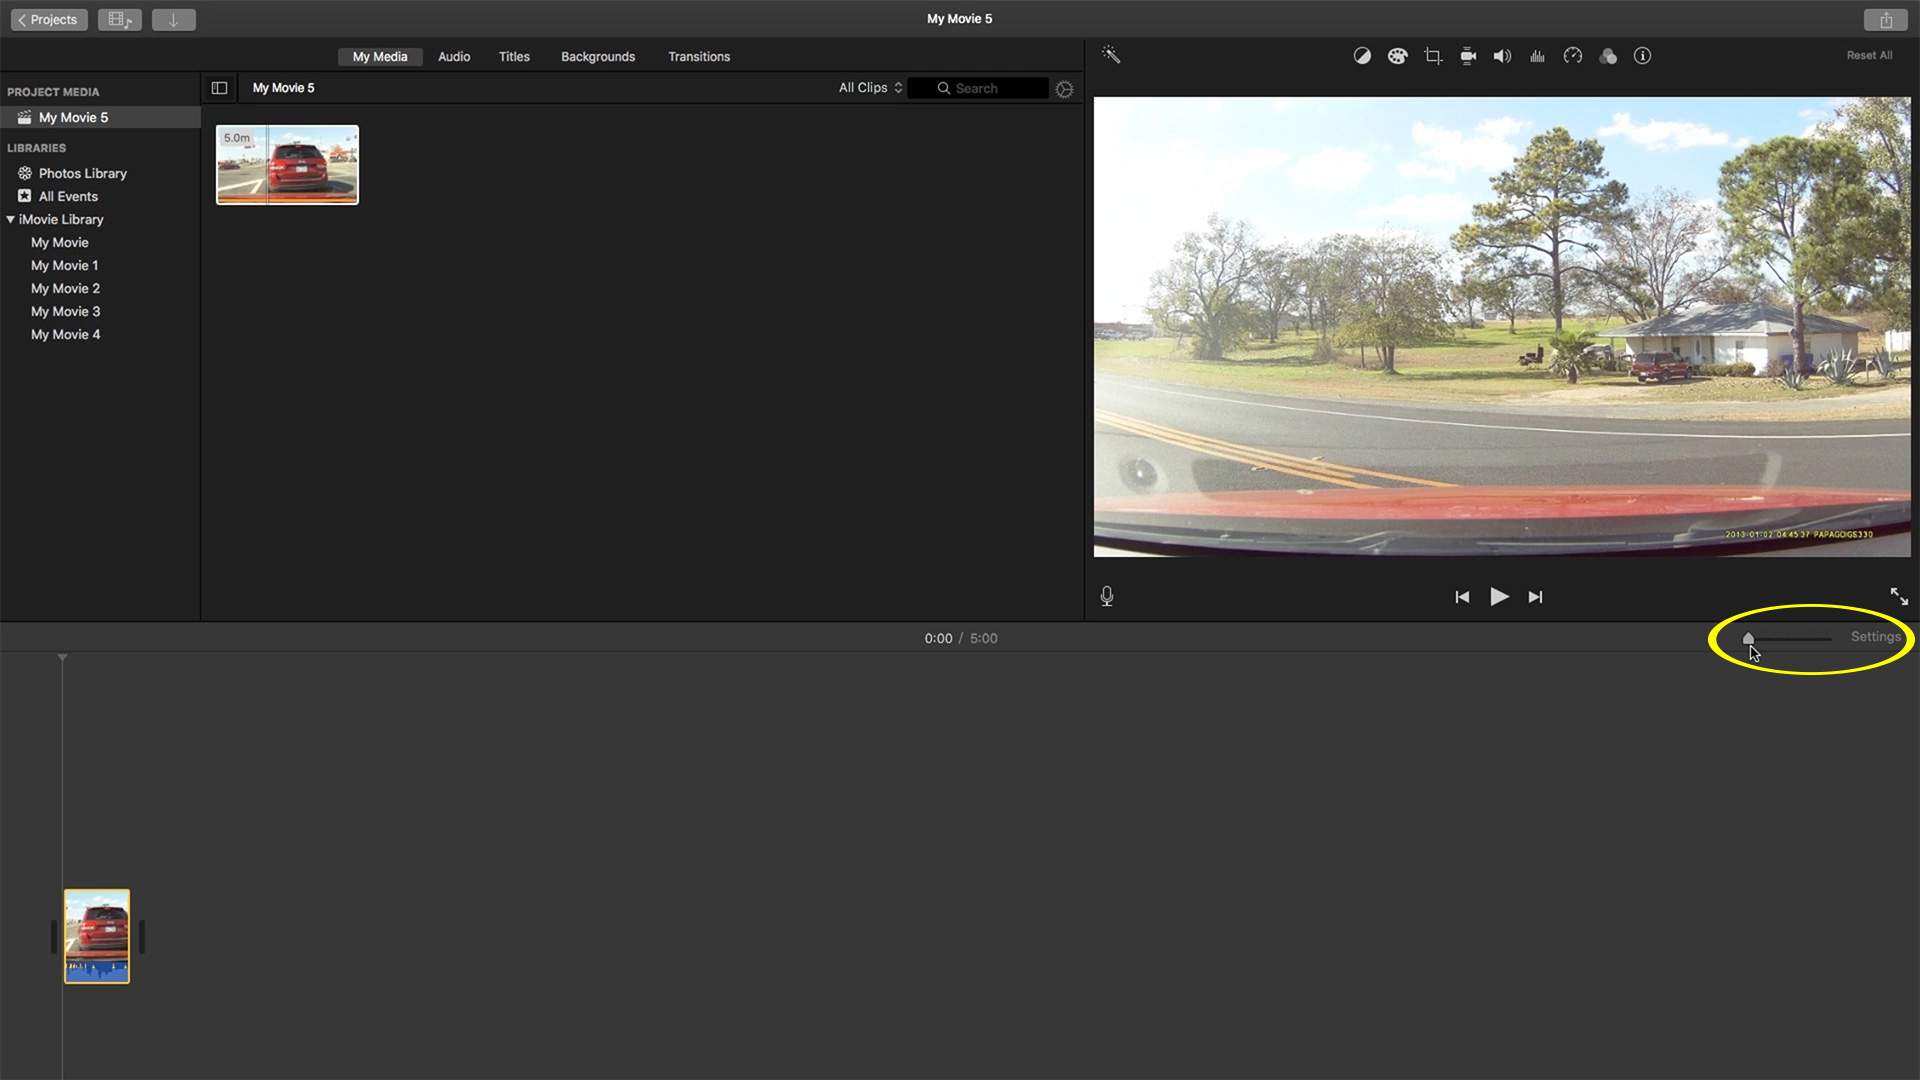Open the clip filter and audio effects icon

coord(1608,56)
